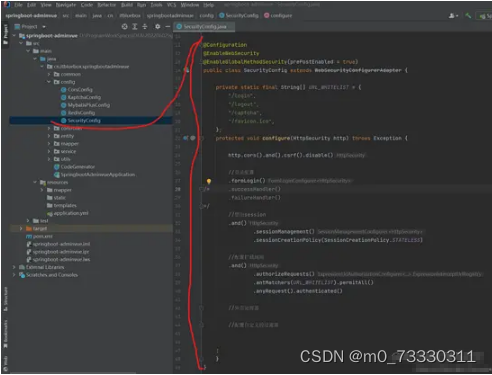
Task: Click the IntelliJ IDEA application logo
Action: click(x=6, y=5)
